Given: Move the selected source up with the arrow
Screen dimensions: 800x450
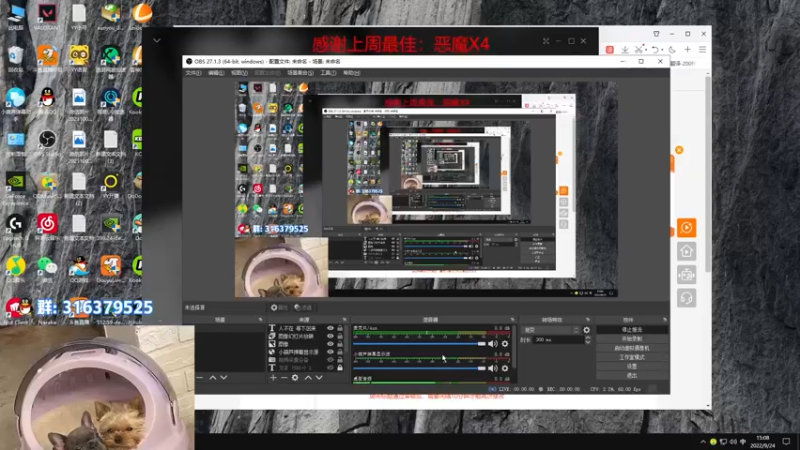Looking at the screenshot, I should tap(308, 378).
